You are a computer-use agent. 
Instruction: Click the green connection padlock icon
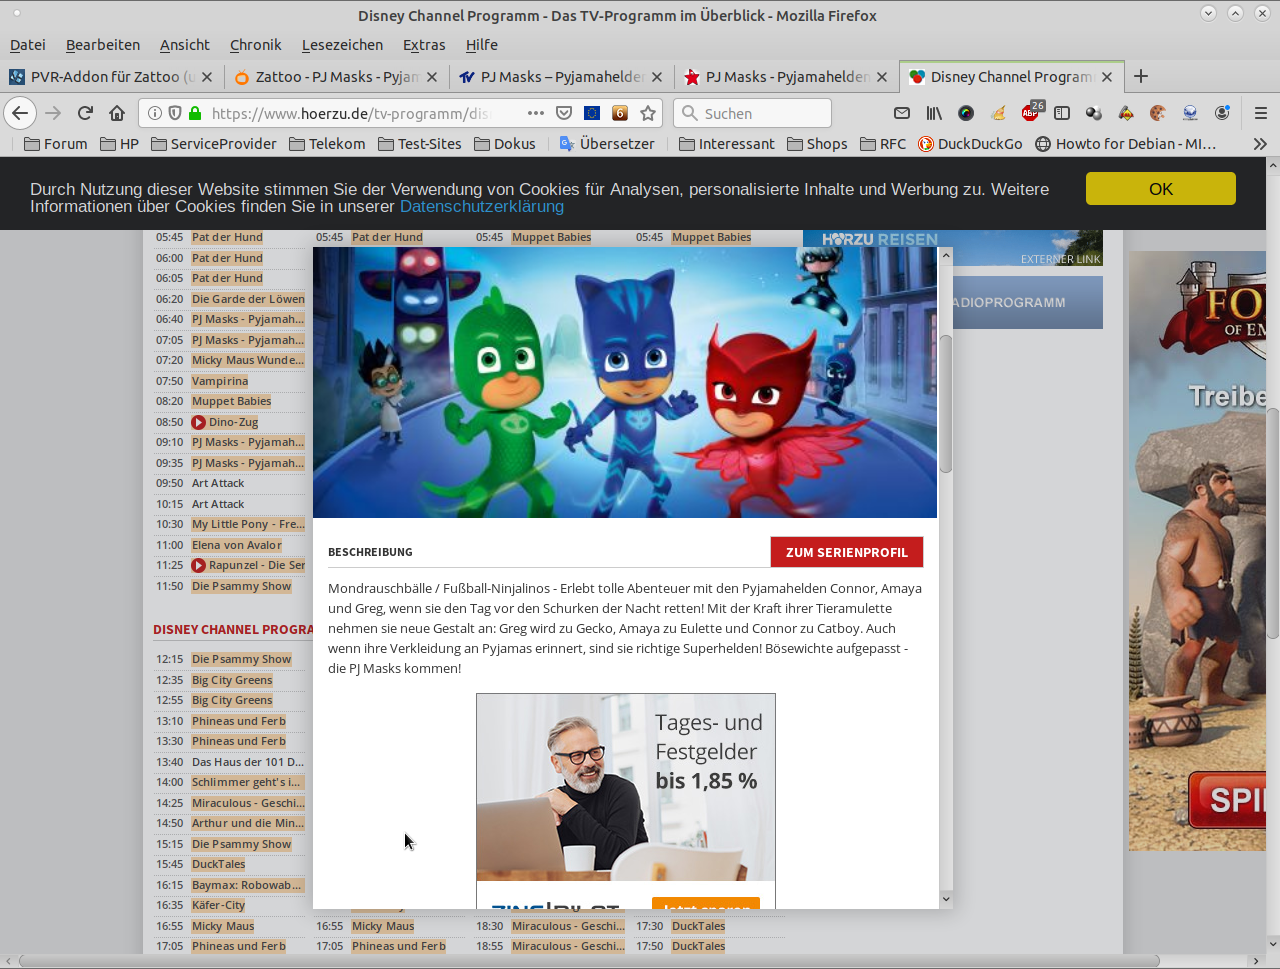pos(195,113)
